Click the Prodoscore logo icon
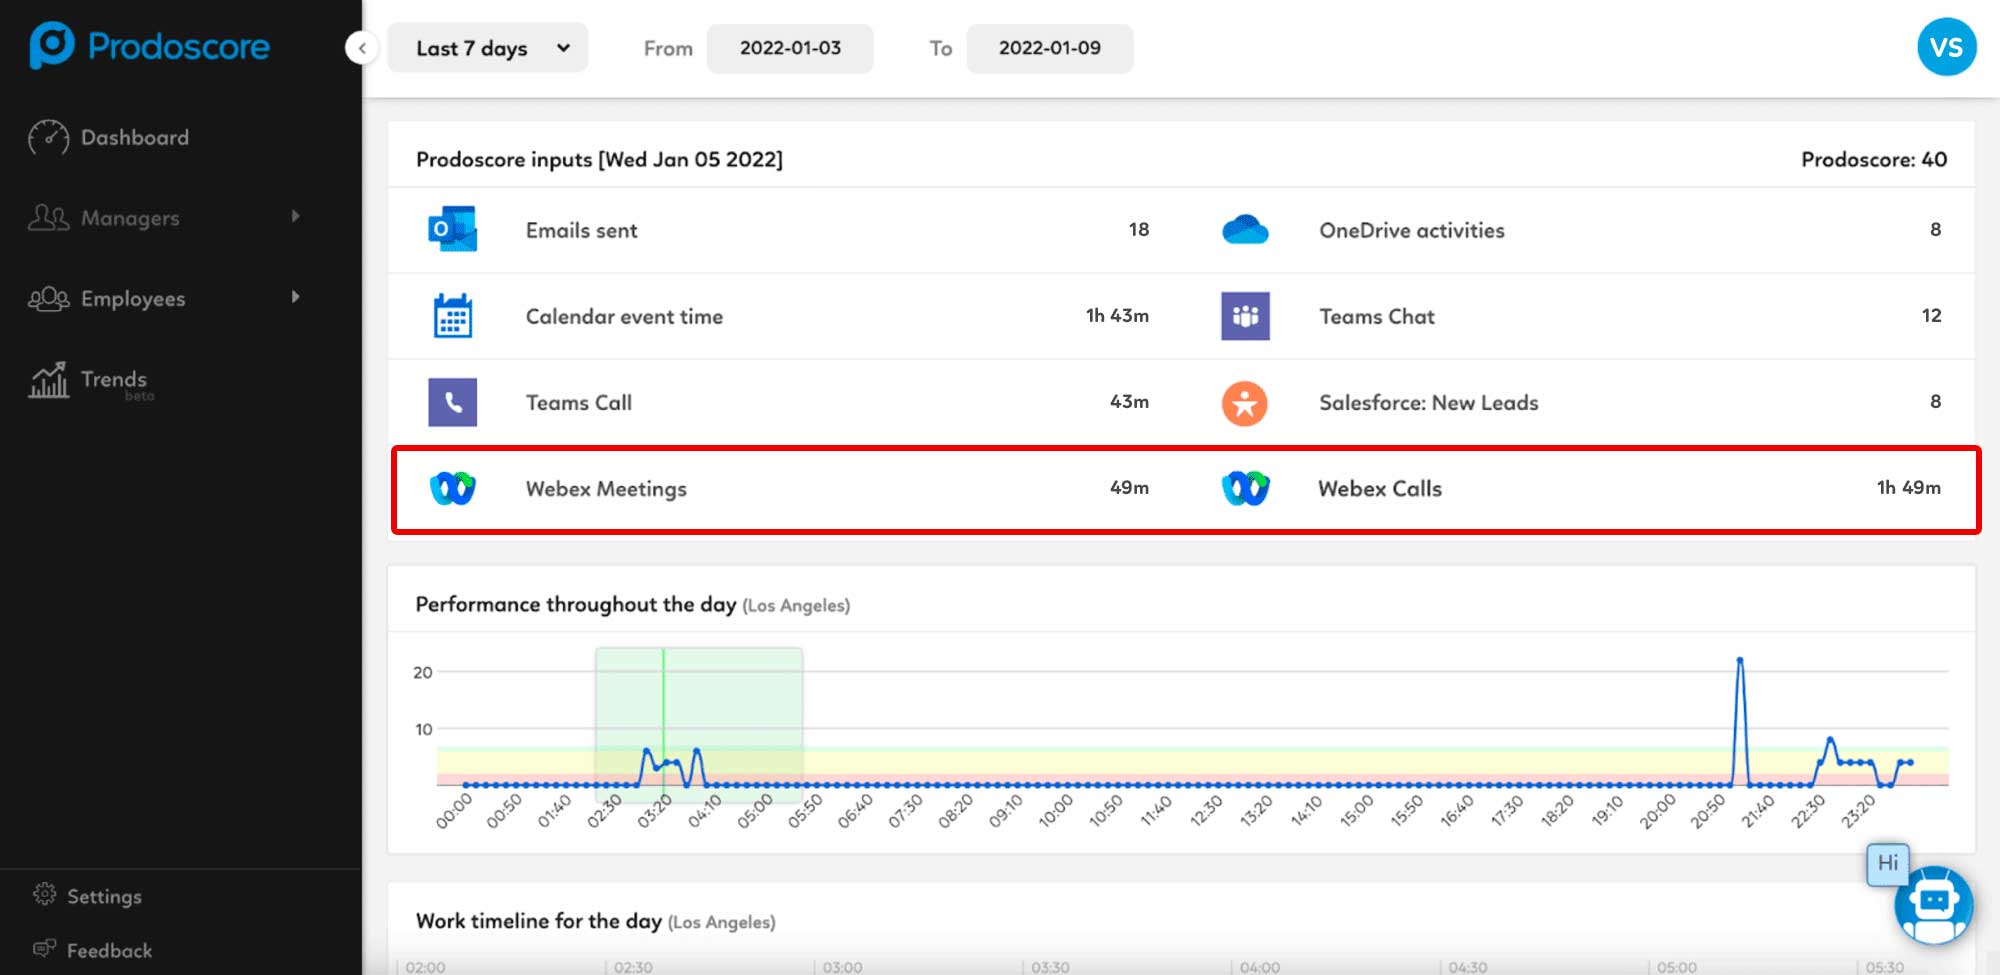 (52, 45)
